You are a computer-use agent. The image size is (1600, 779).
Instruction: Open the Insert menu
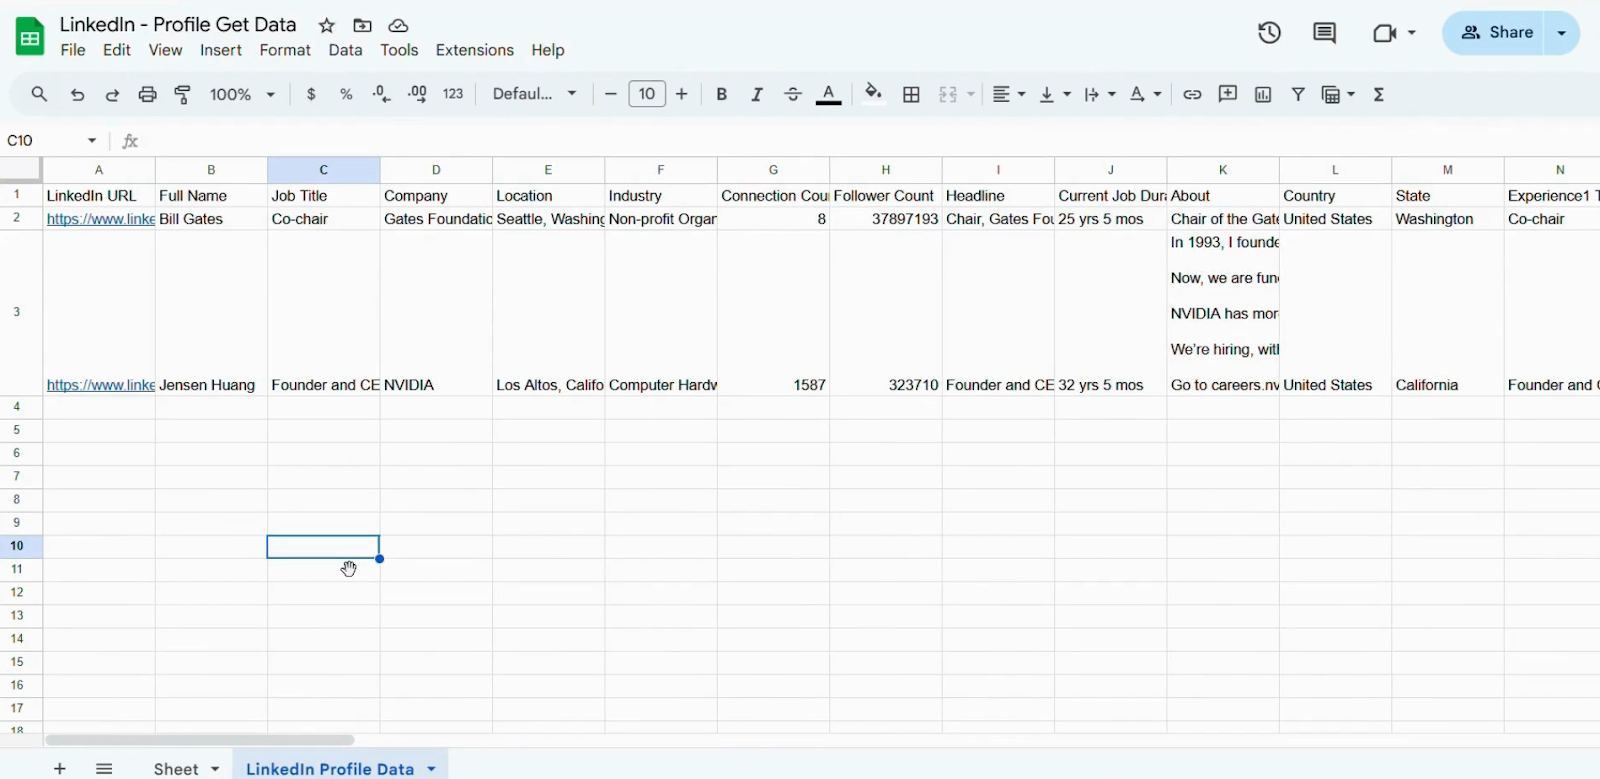click(221, 50)
